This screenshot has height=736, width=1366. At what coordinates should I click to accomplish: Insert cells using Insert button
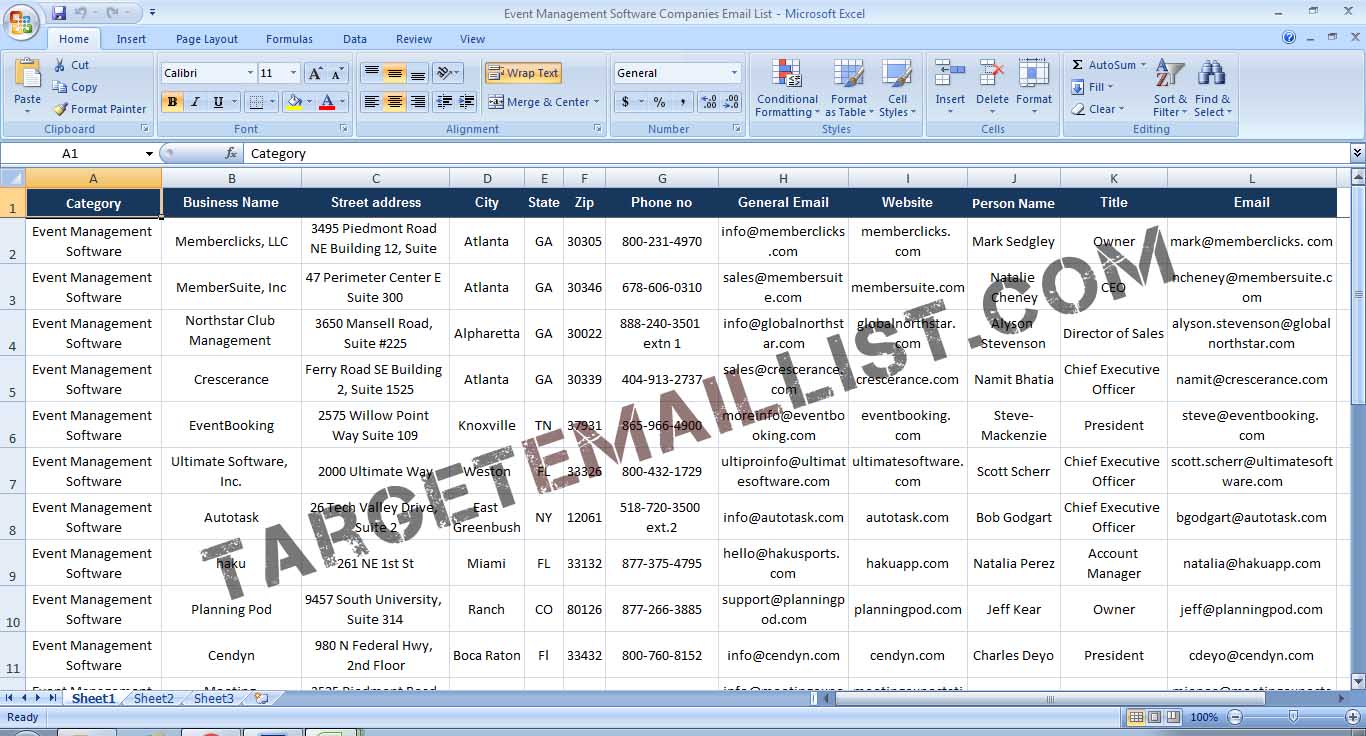pos(950,88)
